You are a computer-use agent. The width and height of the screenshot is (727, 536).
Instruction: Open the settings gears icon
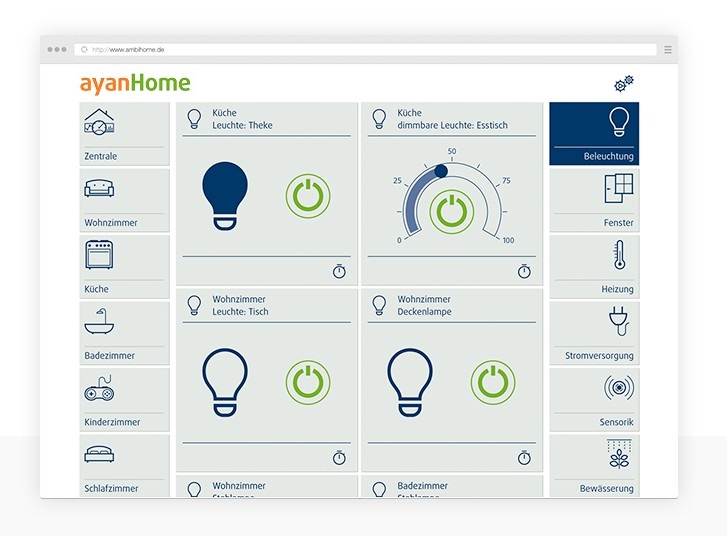tap(624, 83)
